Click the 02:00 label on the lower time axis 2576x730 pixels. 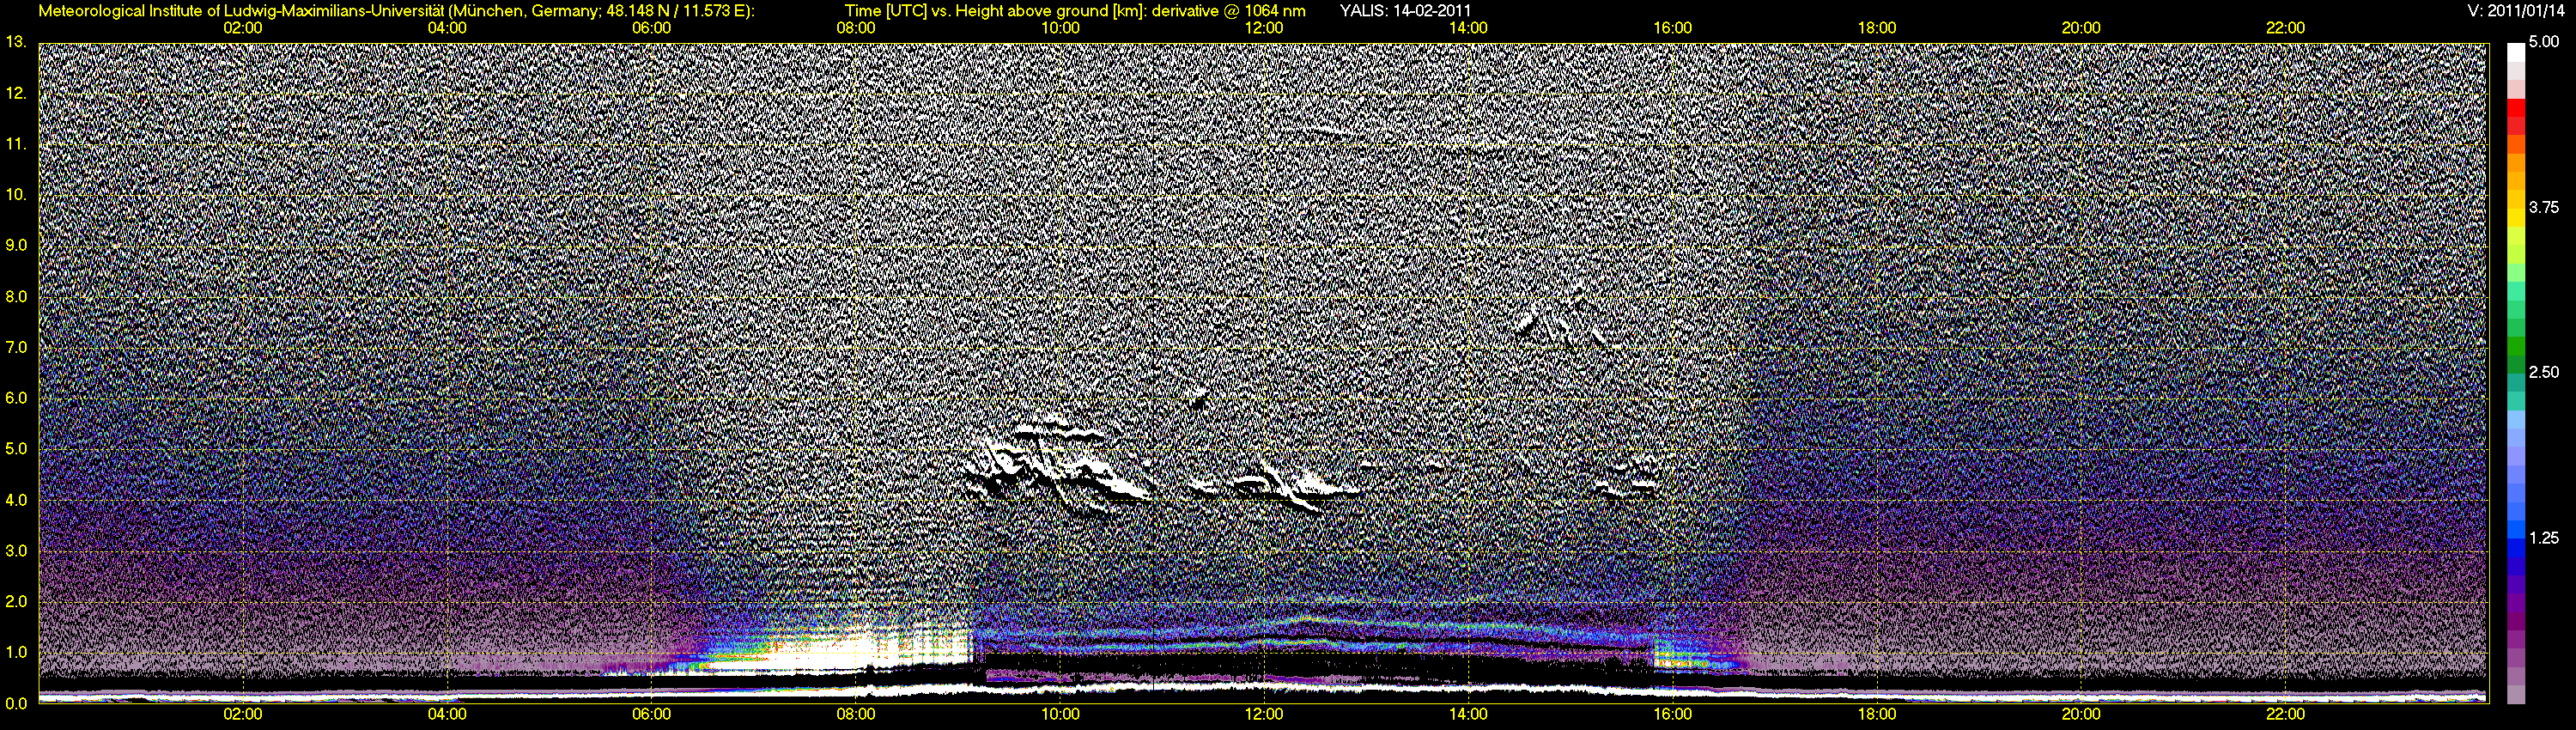(x=243, y=715)
